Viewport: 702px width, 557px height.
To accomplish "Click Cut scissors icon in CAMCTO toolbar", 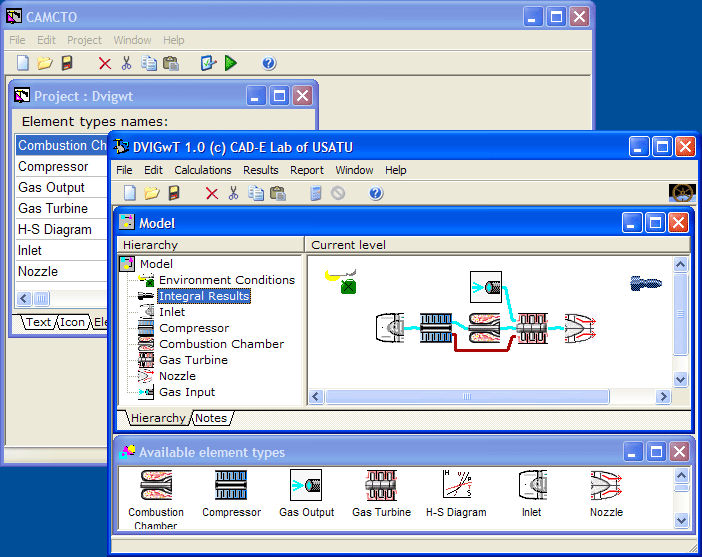I will [x=126, y=63].
